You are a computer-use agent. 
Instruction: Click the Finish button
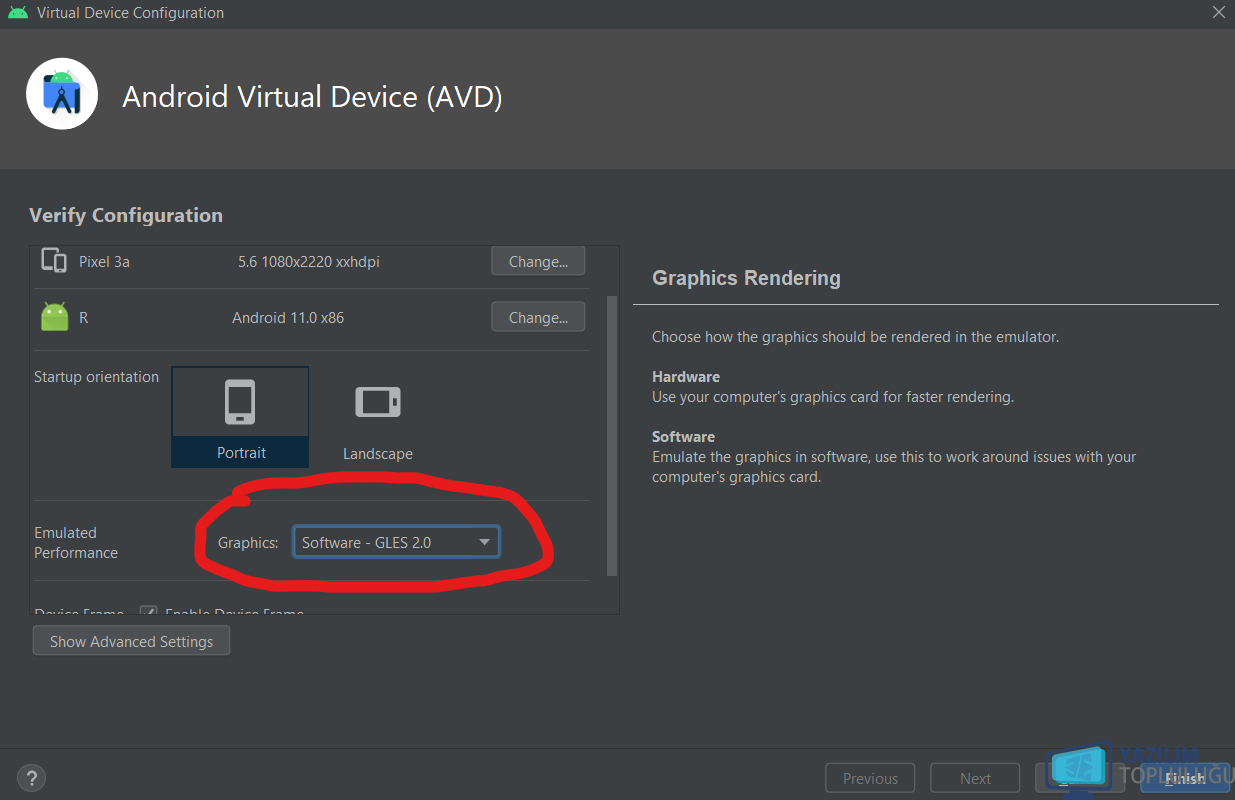pos(1184,778)
